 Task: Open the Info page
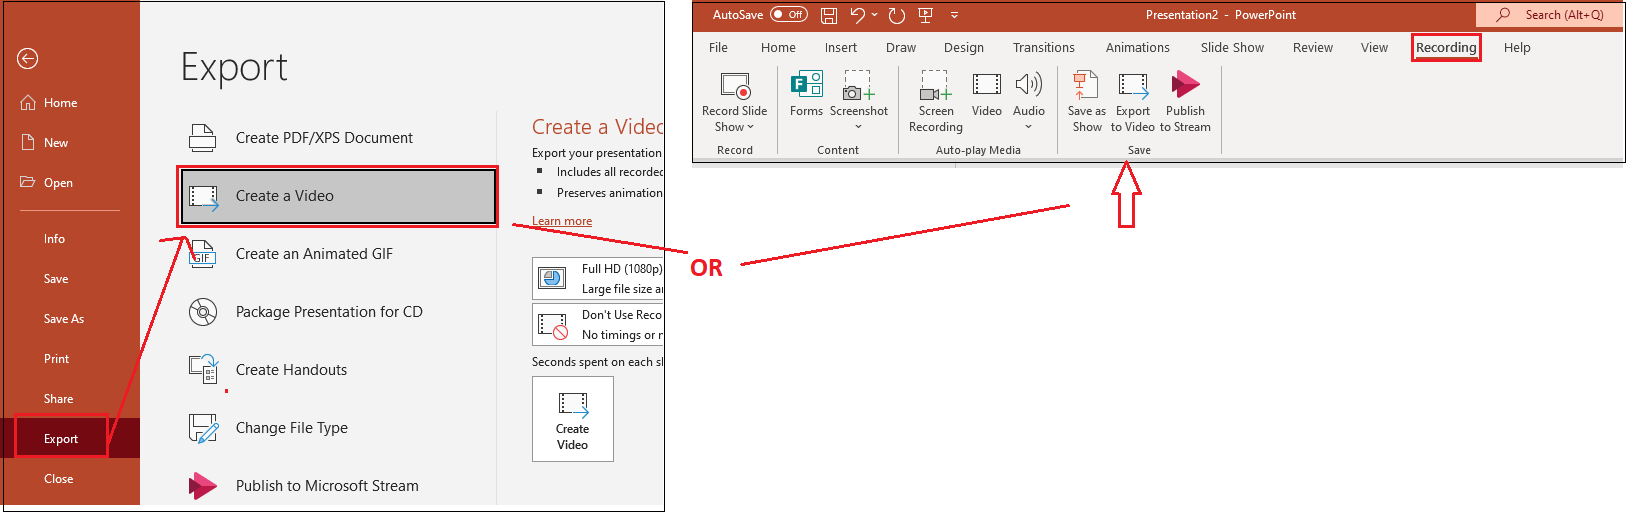[x=54, y=239]
